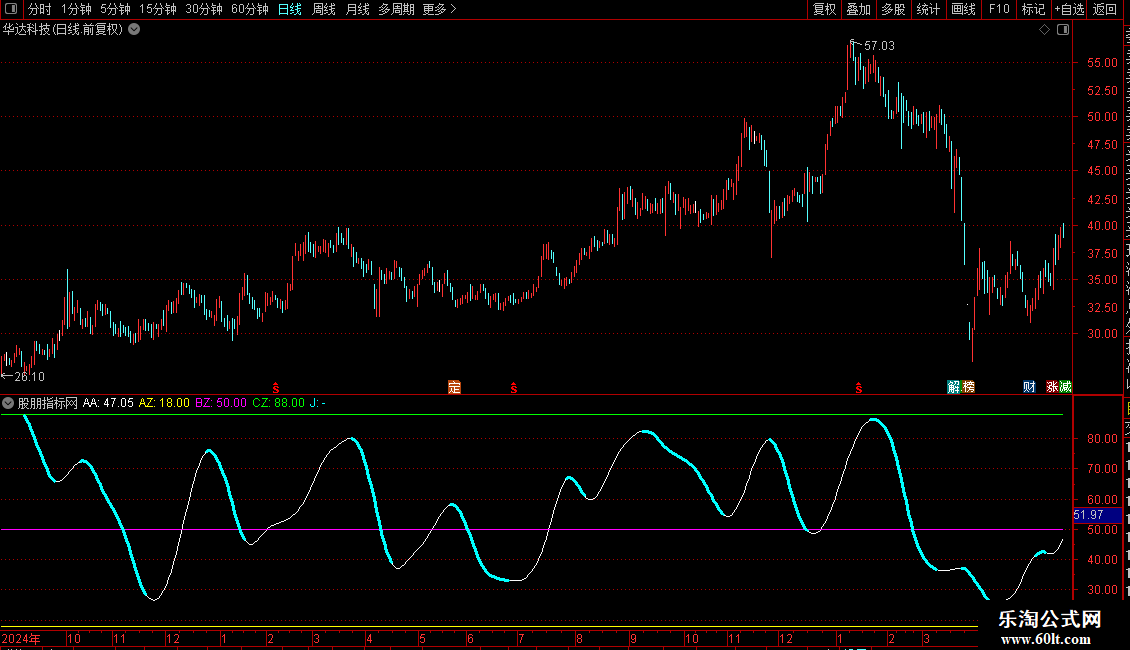This screenshot has width=1130, height=650.
Task: Click the 榜 event badge
Action: coord(968,387)
